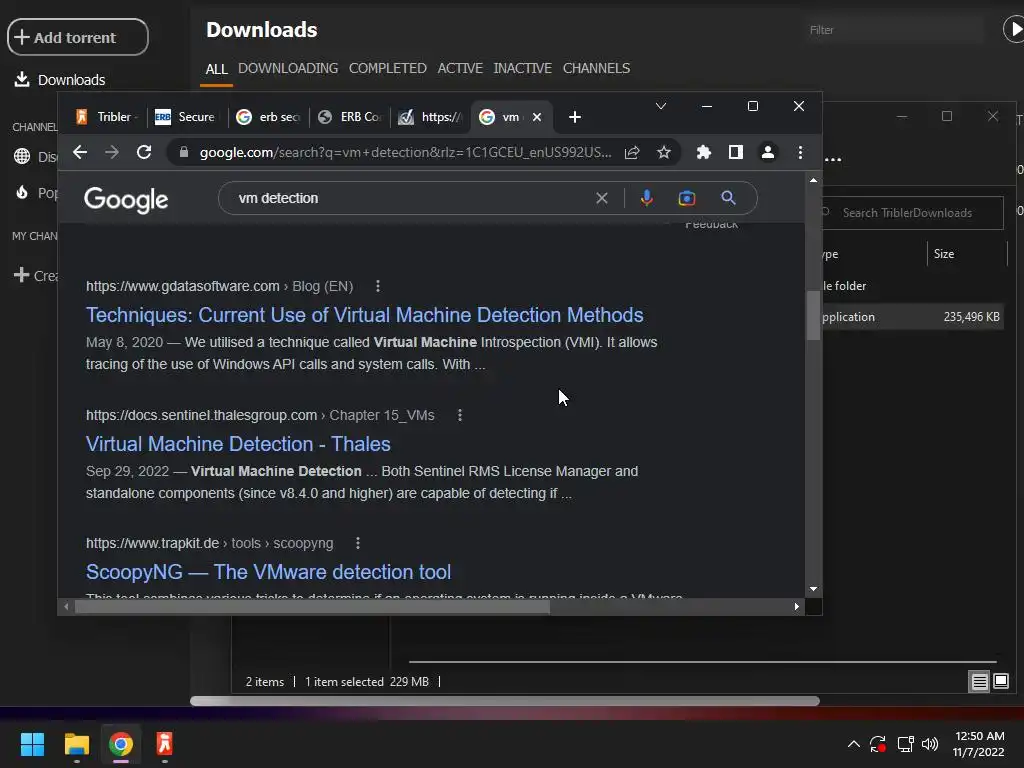
Task: Open Techniques: Current Use of Virtual Machine Detection link
Action: click(x=364, y=315)
